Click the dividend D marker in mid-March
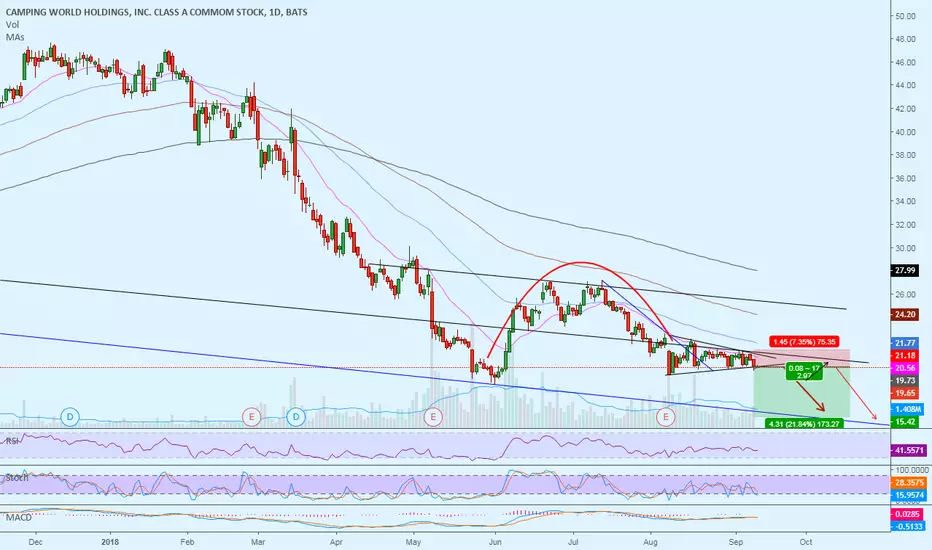932x550 pixels. (x=296, y=417)
